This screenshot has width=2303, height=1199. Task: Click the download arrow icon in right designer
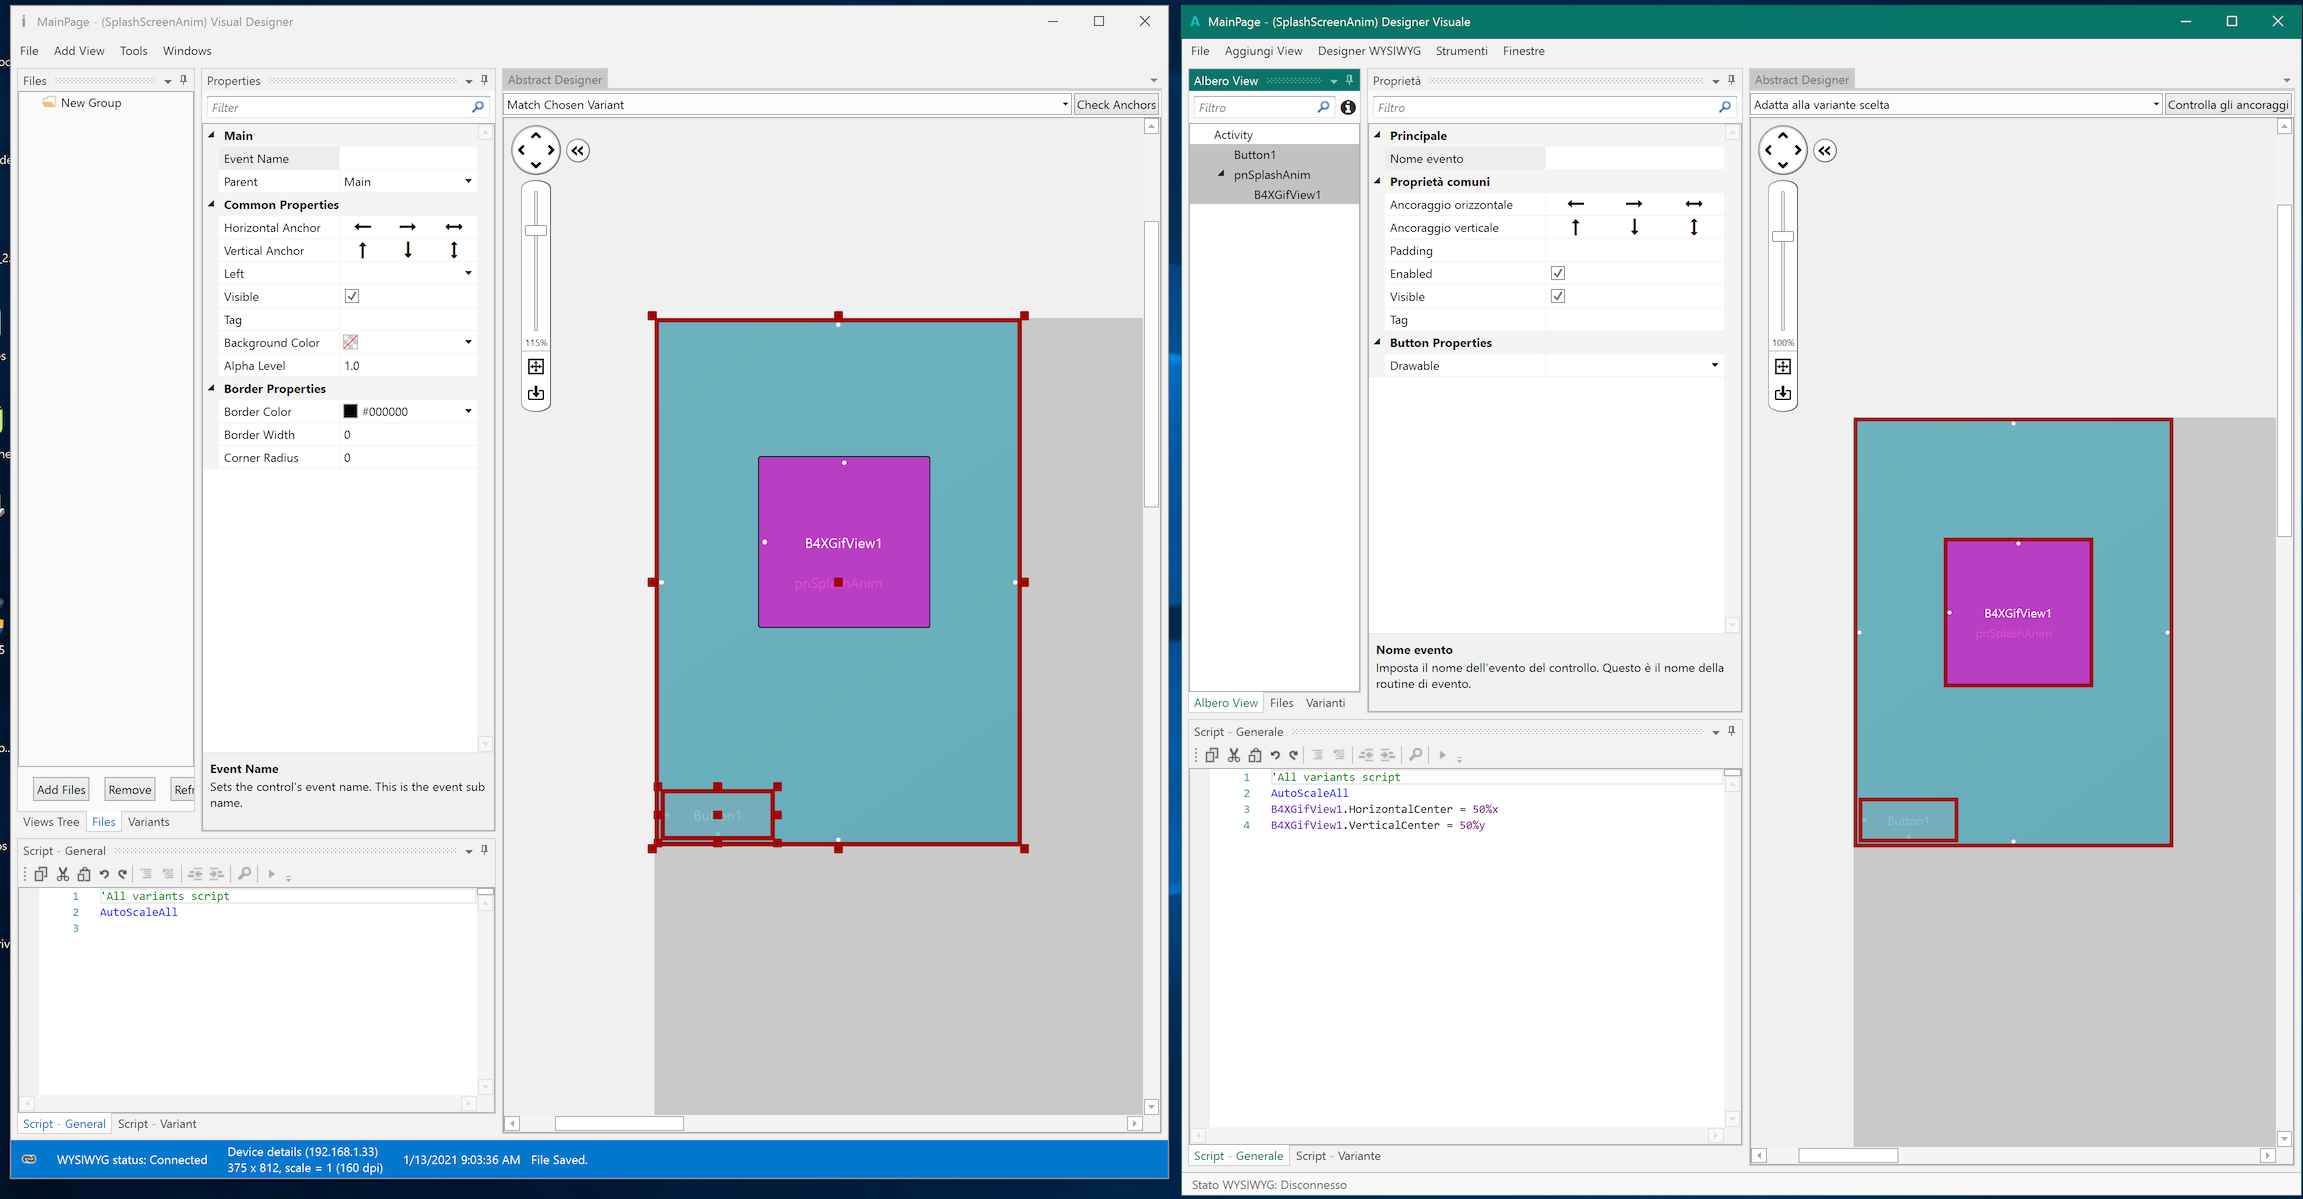coord(1783,394)
